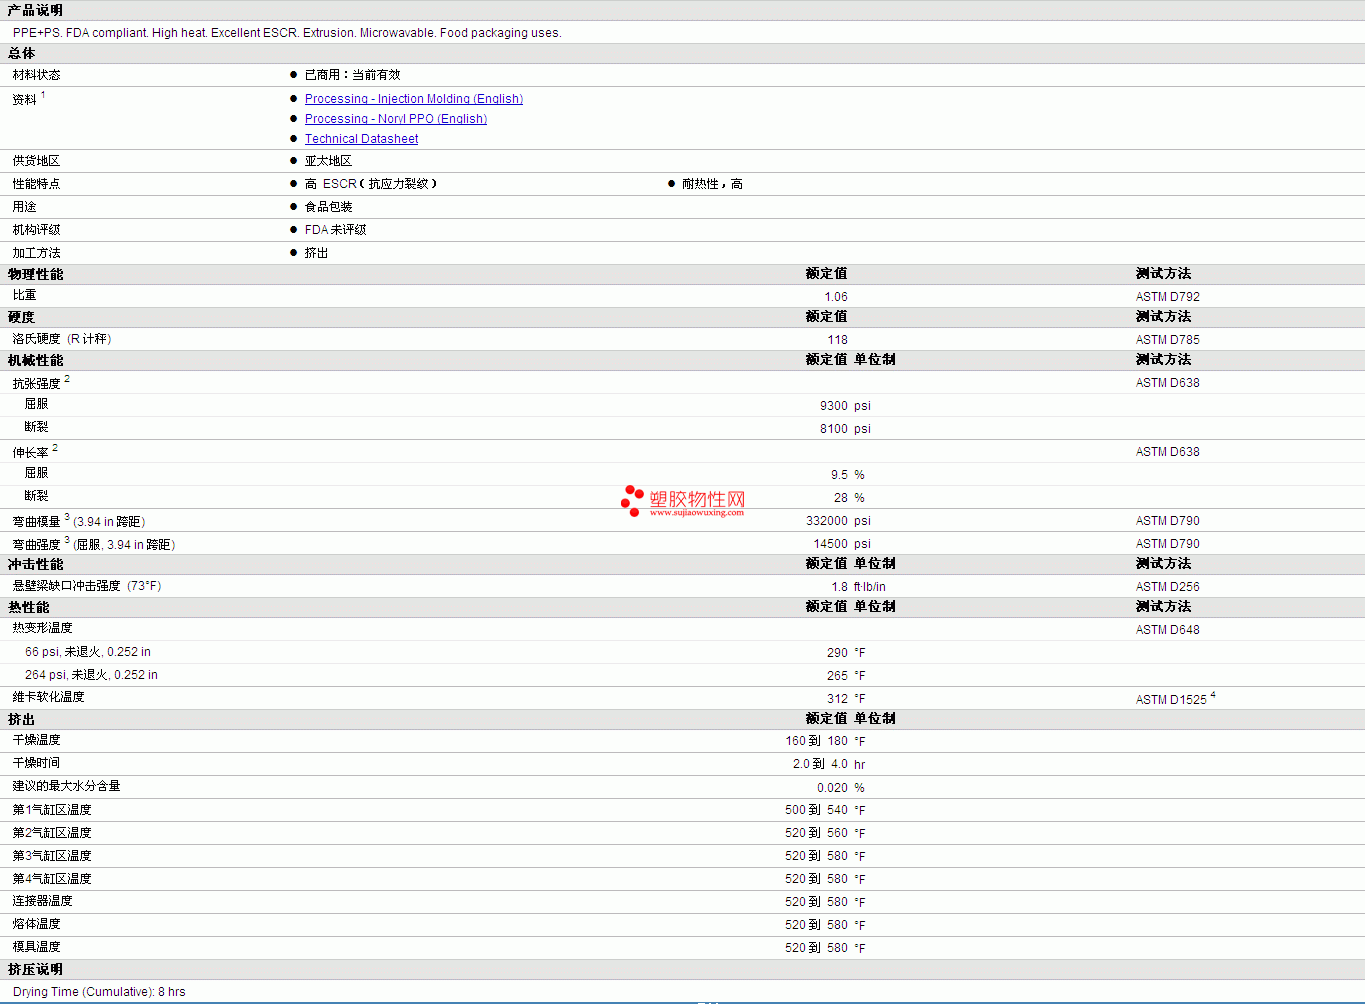The width and height of the screenshot is (1365, 1004).
Task: Click the product description starting "PPE+PS. FDA compliant"
Action: pyautogui.click(x=287, y=33)
